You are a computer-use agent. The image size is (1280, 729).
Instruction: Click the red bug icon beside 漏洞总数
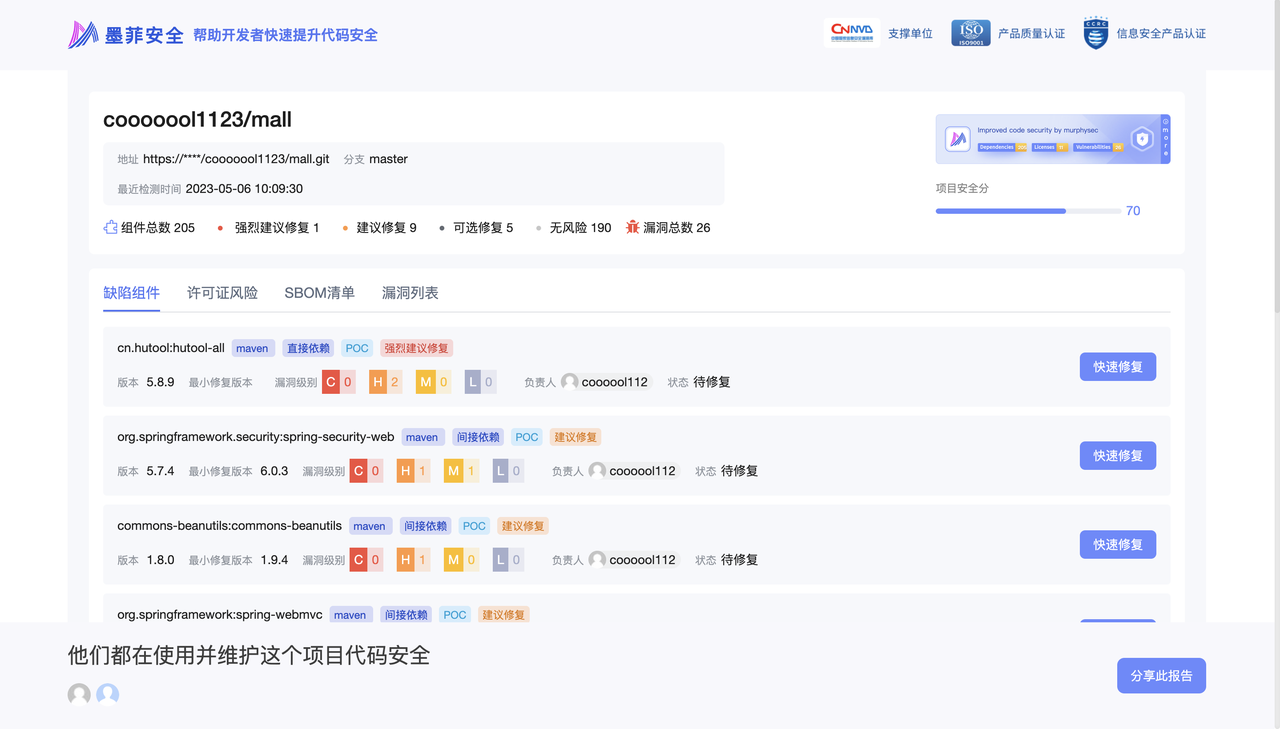point(632,228)
